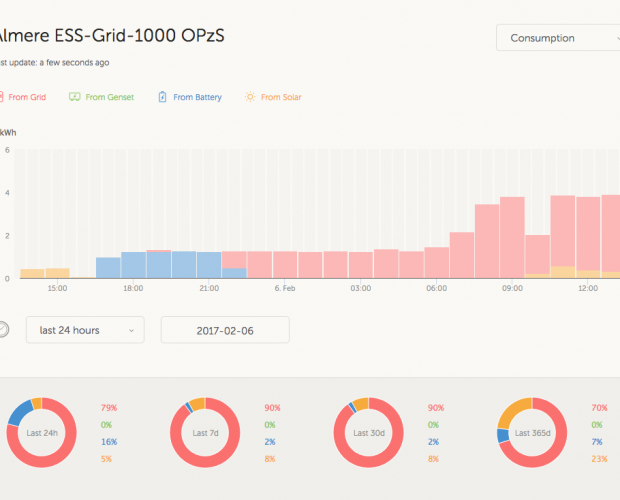Click the Last 24h donut chart
Viewport: 620px width, 500px height.
(40, 433)
